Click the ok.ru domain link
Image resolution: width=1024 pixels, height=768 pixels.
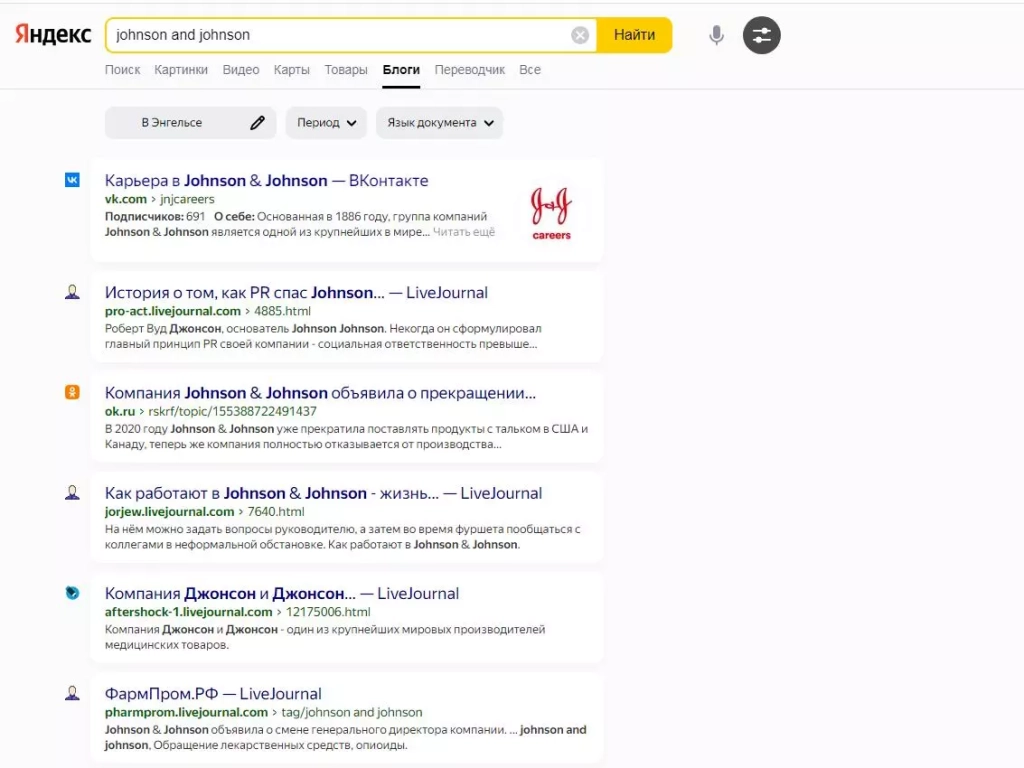point(120,411)
